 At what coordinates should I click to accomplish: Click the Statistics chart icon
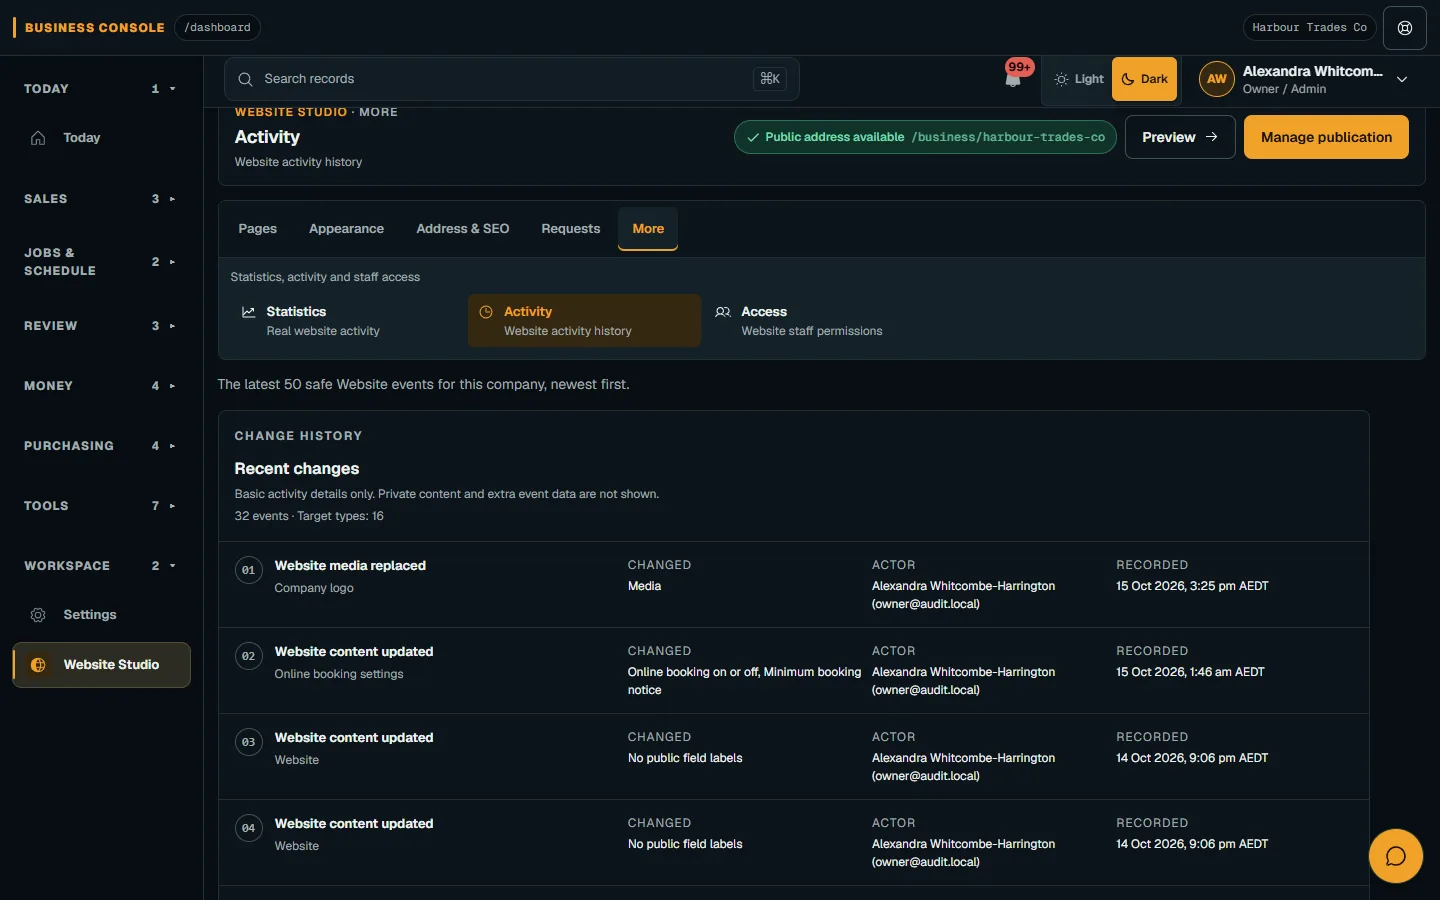tap(249, 312)
